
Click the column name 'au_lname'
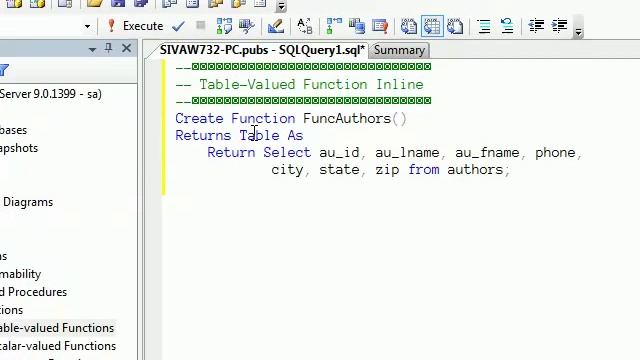[407, 153]
